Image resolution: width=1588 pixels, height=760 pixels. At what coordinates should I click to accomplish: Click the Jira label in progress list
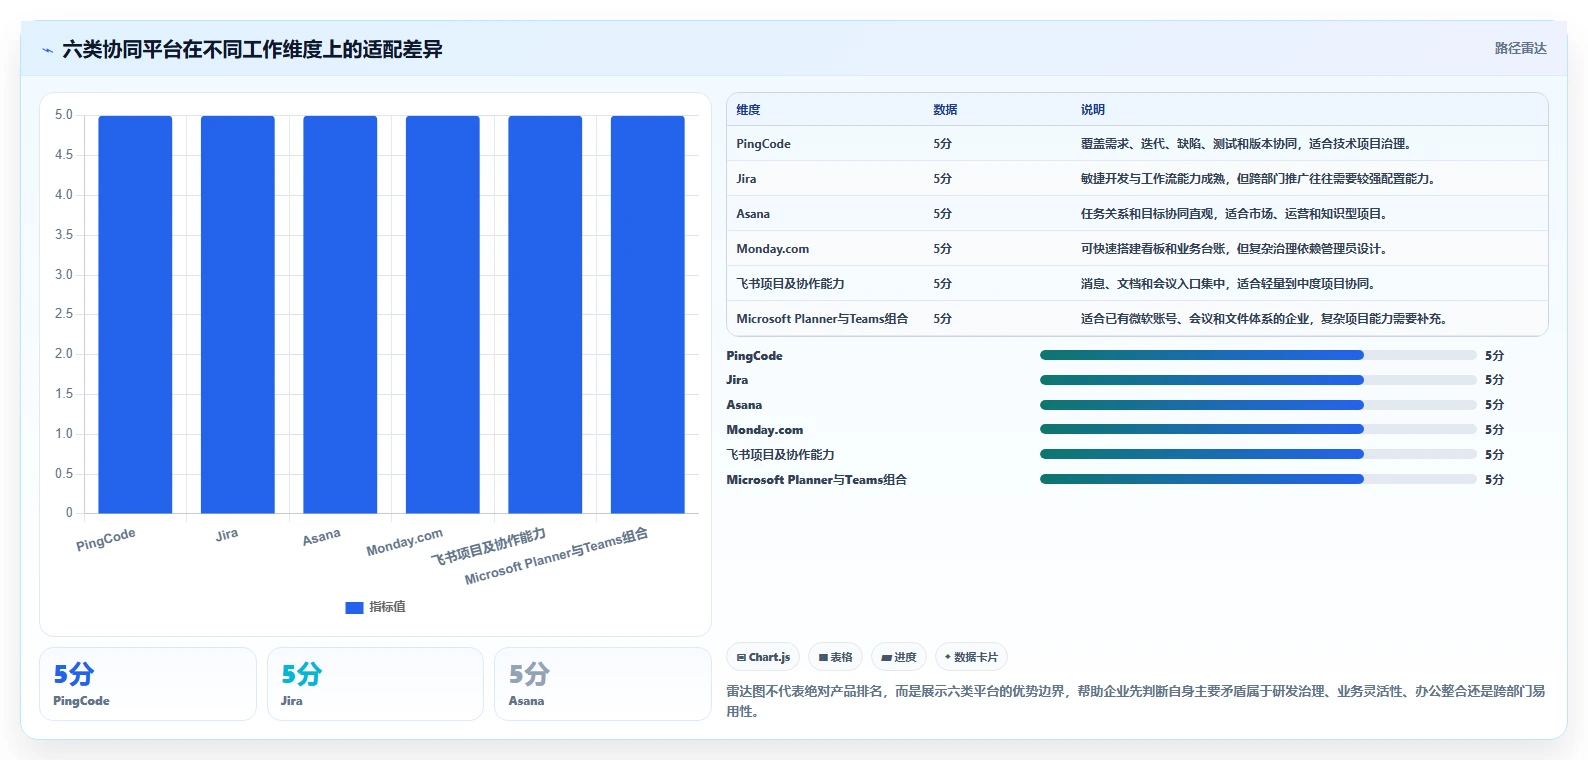click(x=737, y=380)
